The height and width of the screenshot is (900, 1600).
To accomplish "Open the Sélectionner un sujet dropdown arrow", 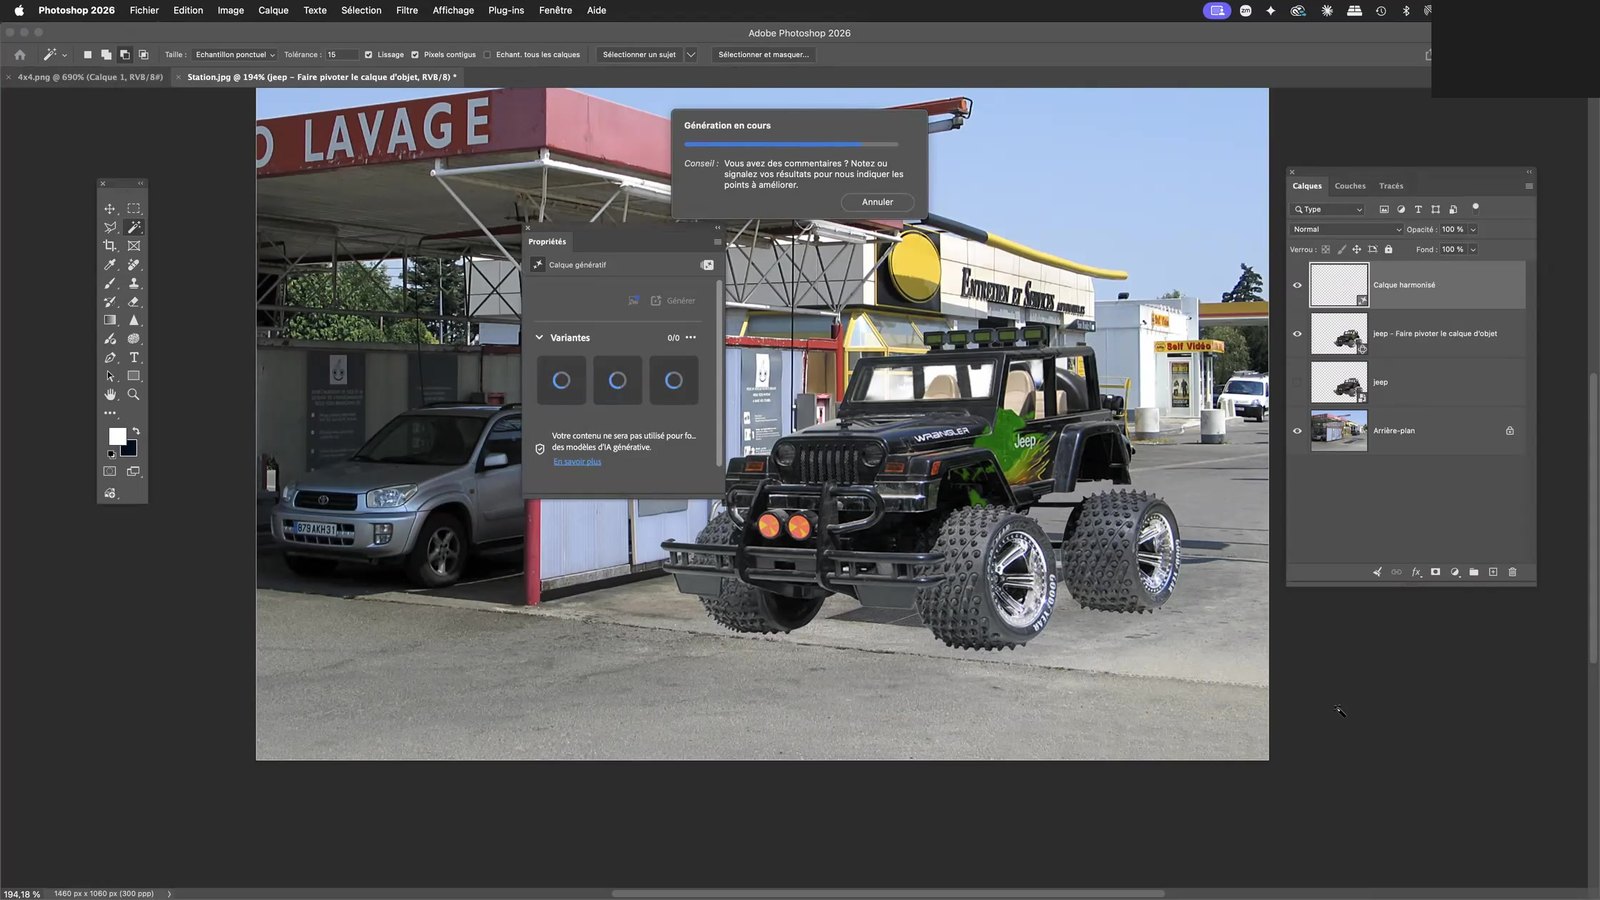I will (690, 55).
